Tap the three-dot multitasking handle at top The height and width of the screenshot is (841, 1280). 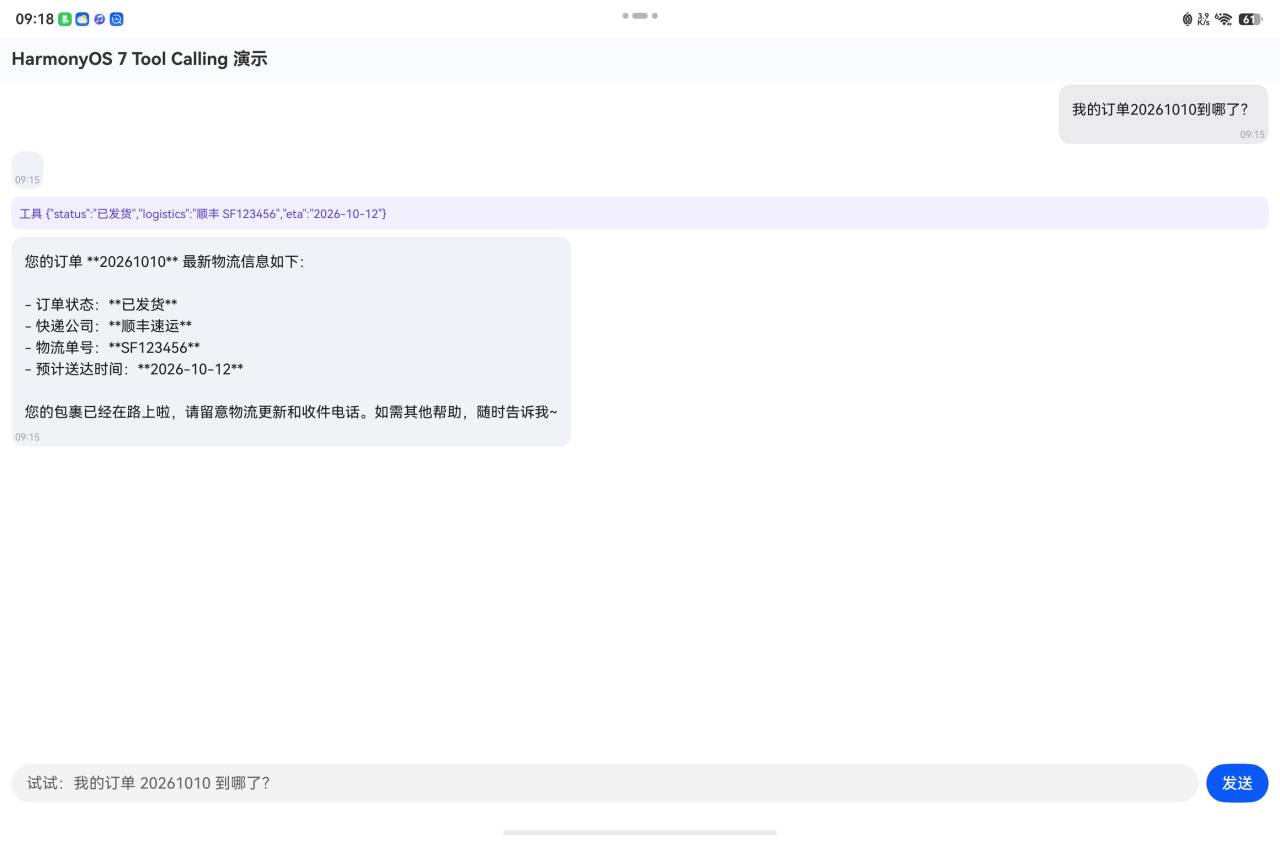[640, 16]
